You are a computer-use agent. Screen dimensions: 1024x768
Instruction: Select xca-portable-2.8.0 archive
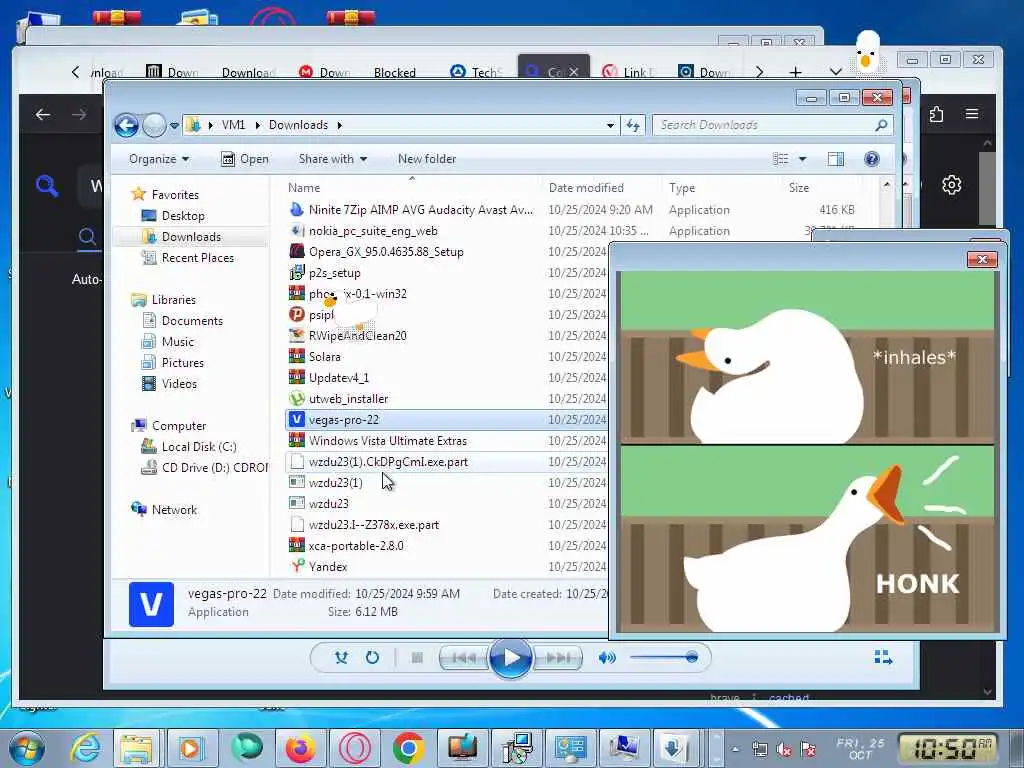(x=356, y=545)
